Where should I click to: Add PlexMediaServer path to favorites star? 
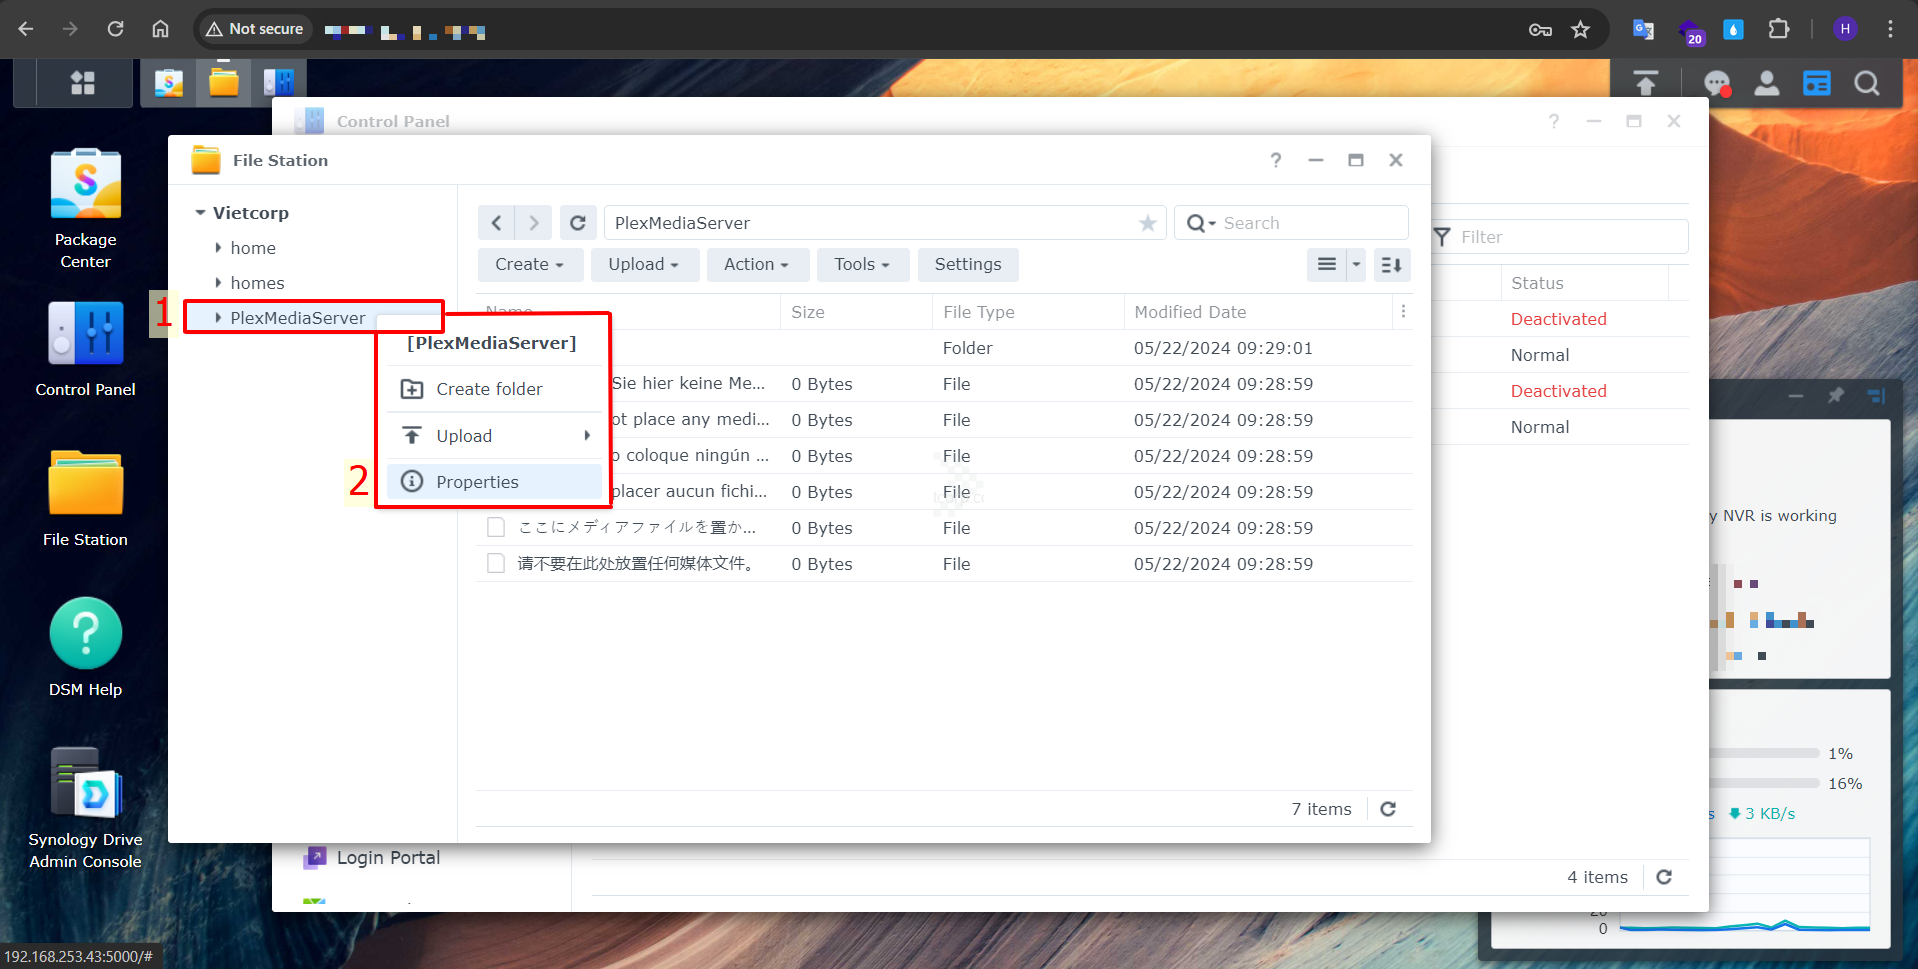1147,223
